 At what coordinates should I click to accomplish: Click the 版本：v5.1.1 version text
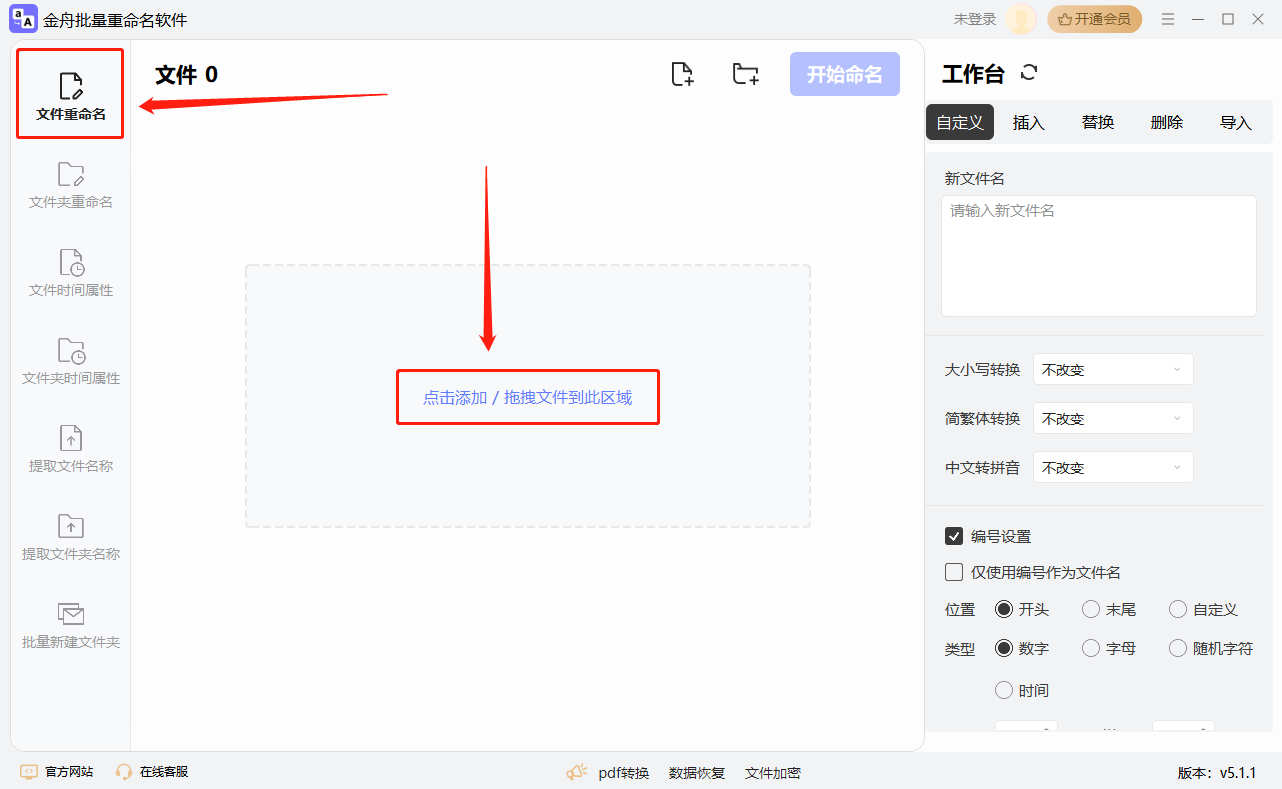click(1217, 773)
